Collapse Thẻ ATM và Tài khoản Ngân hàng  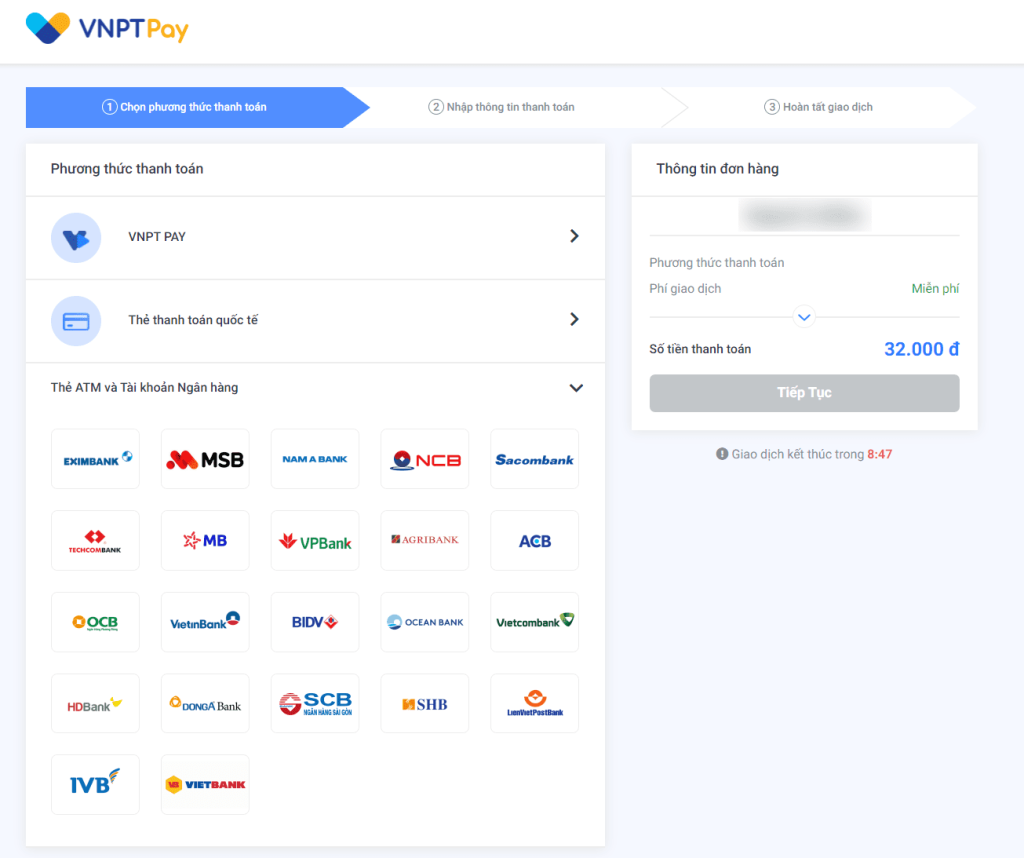[575, 388]
